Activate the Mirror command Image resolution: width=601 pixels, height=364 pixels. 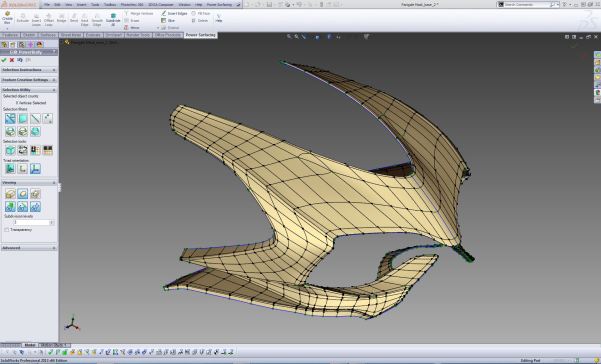click(x=132, y=28)
